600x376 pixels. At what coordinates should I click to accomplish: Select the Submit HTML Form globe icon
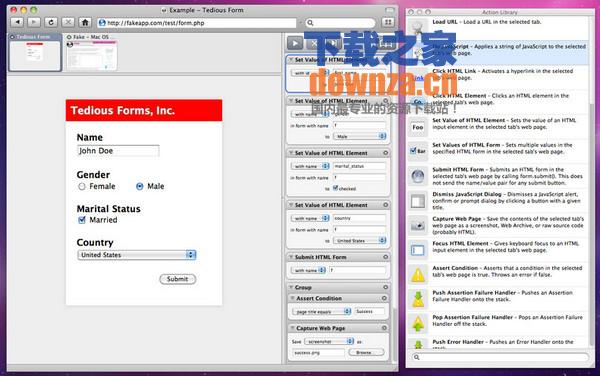[x=418, y=176]
